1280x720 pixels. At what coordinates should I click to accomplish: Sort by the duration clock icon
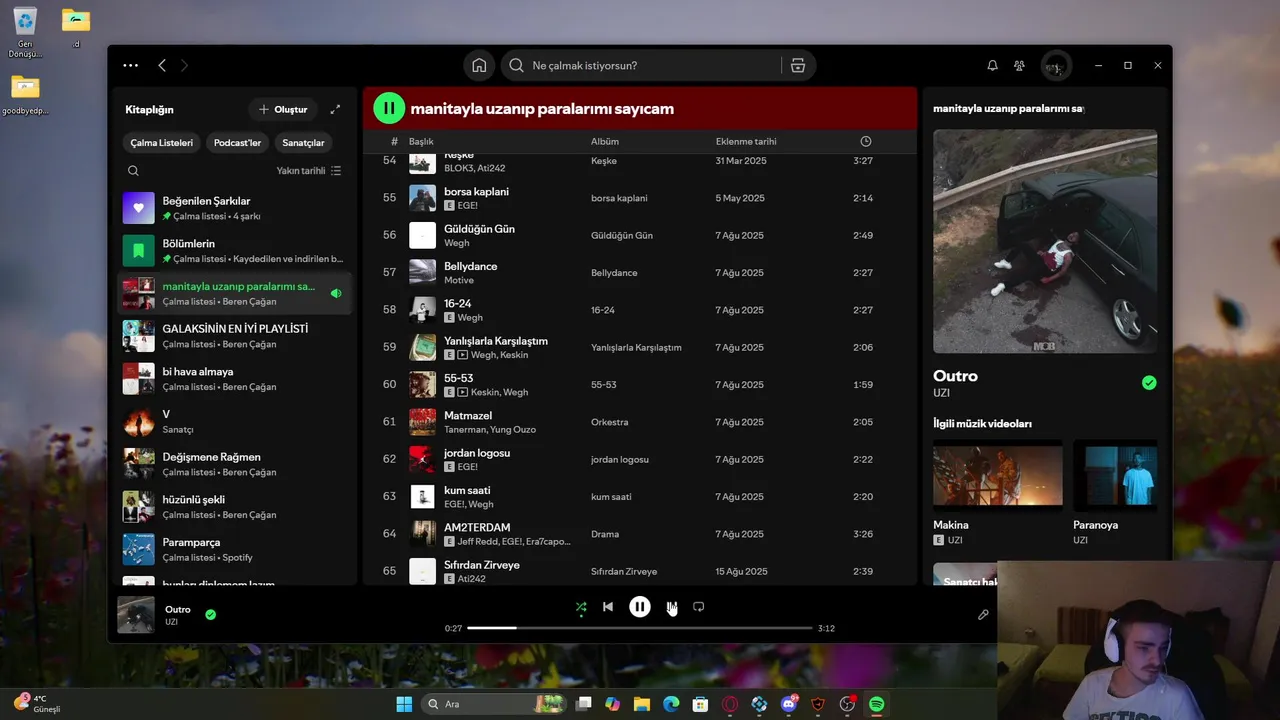866,142
